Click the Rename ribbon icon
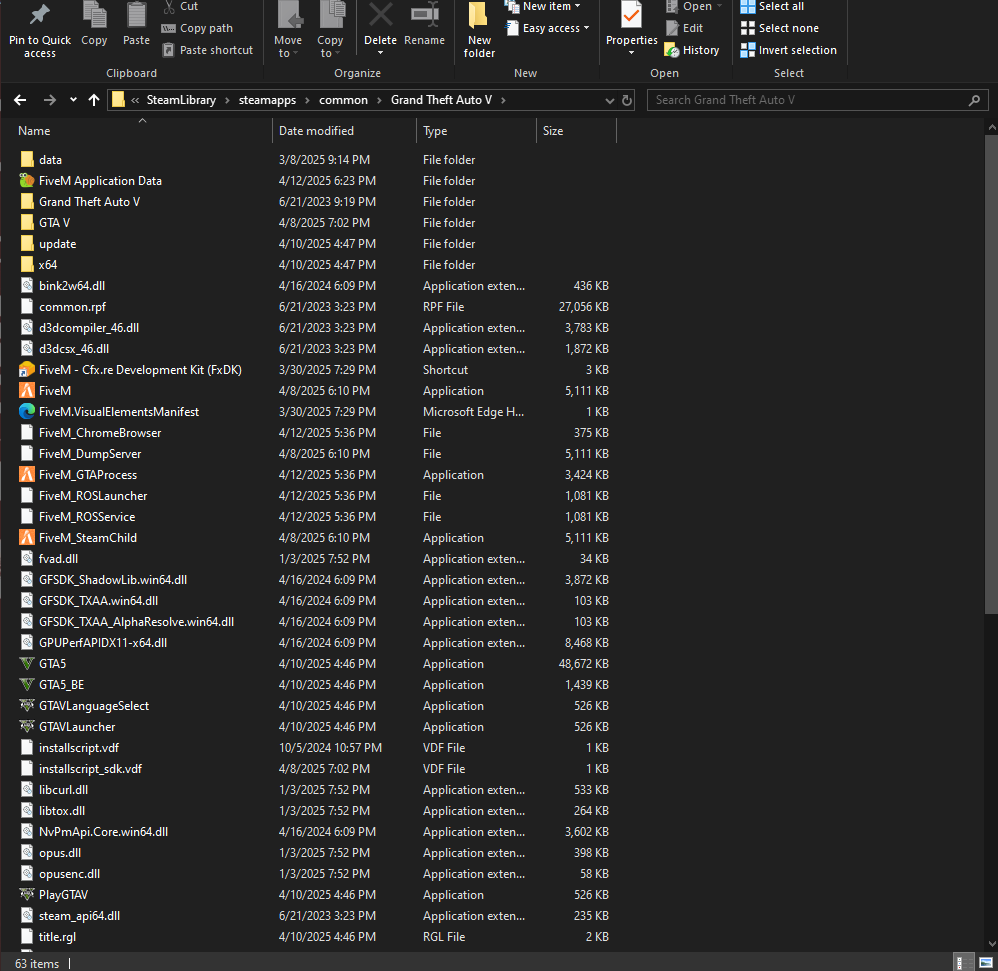This screenshot has width=998, height=971. tap(425, 15)
